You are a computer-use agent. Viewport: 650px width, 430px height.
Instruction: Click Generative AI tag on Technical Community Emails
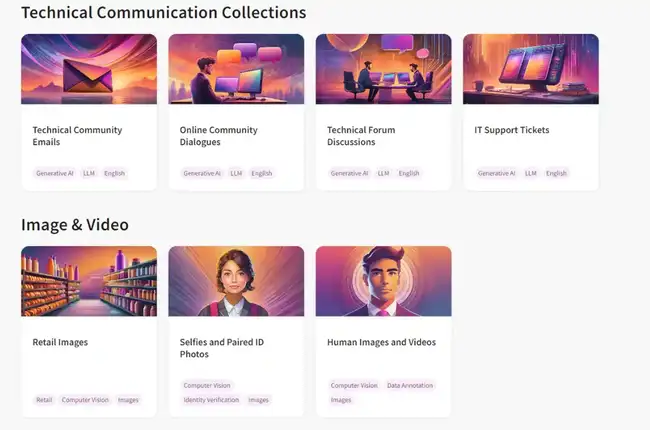coord(55,173)
